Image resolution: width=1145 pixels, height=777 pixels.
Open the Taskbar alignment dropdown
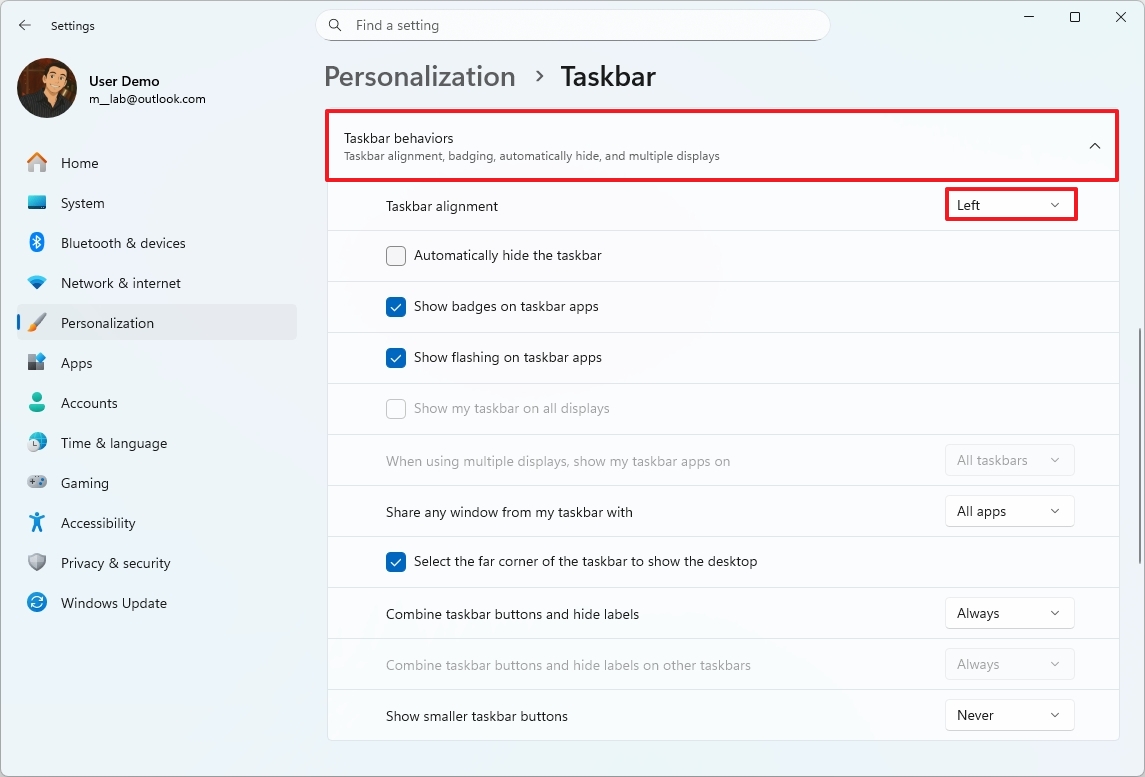click(1010, 205)
